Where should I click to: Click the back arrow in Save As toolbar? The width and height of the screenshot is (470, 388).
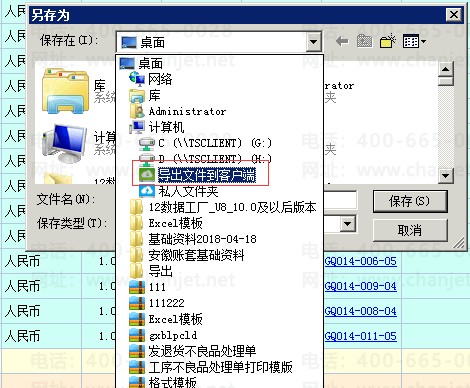(x=342, y=42)
